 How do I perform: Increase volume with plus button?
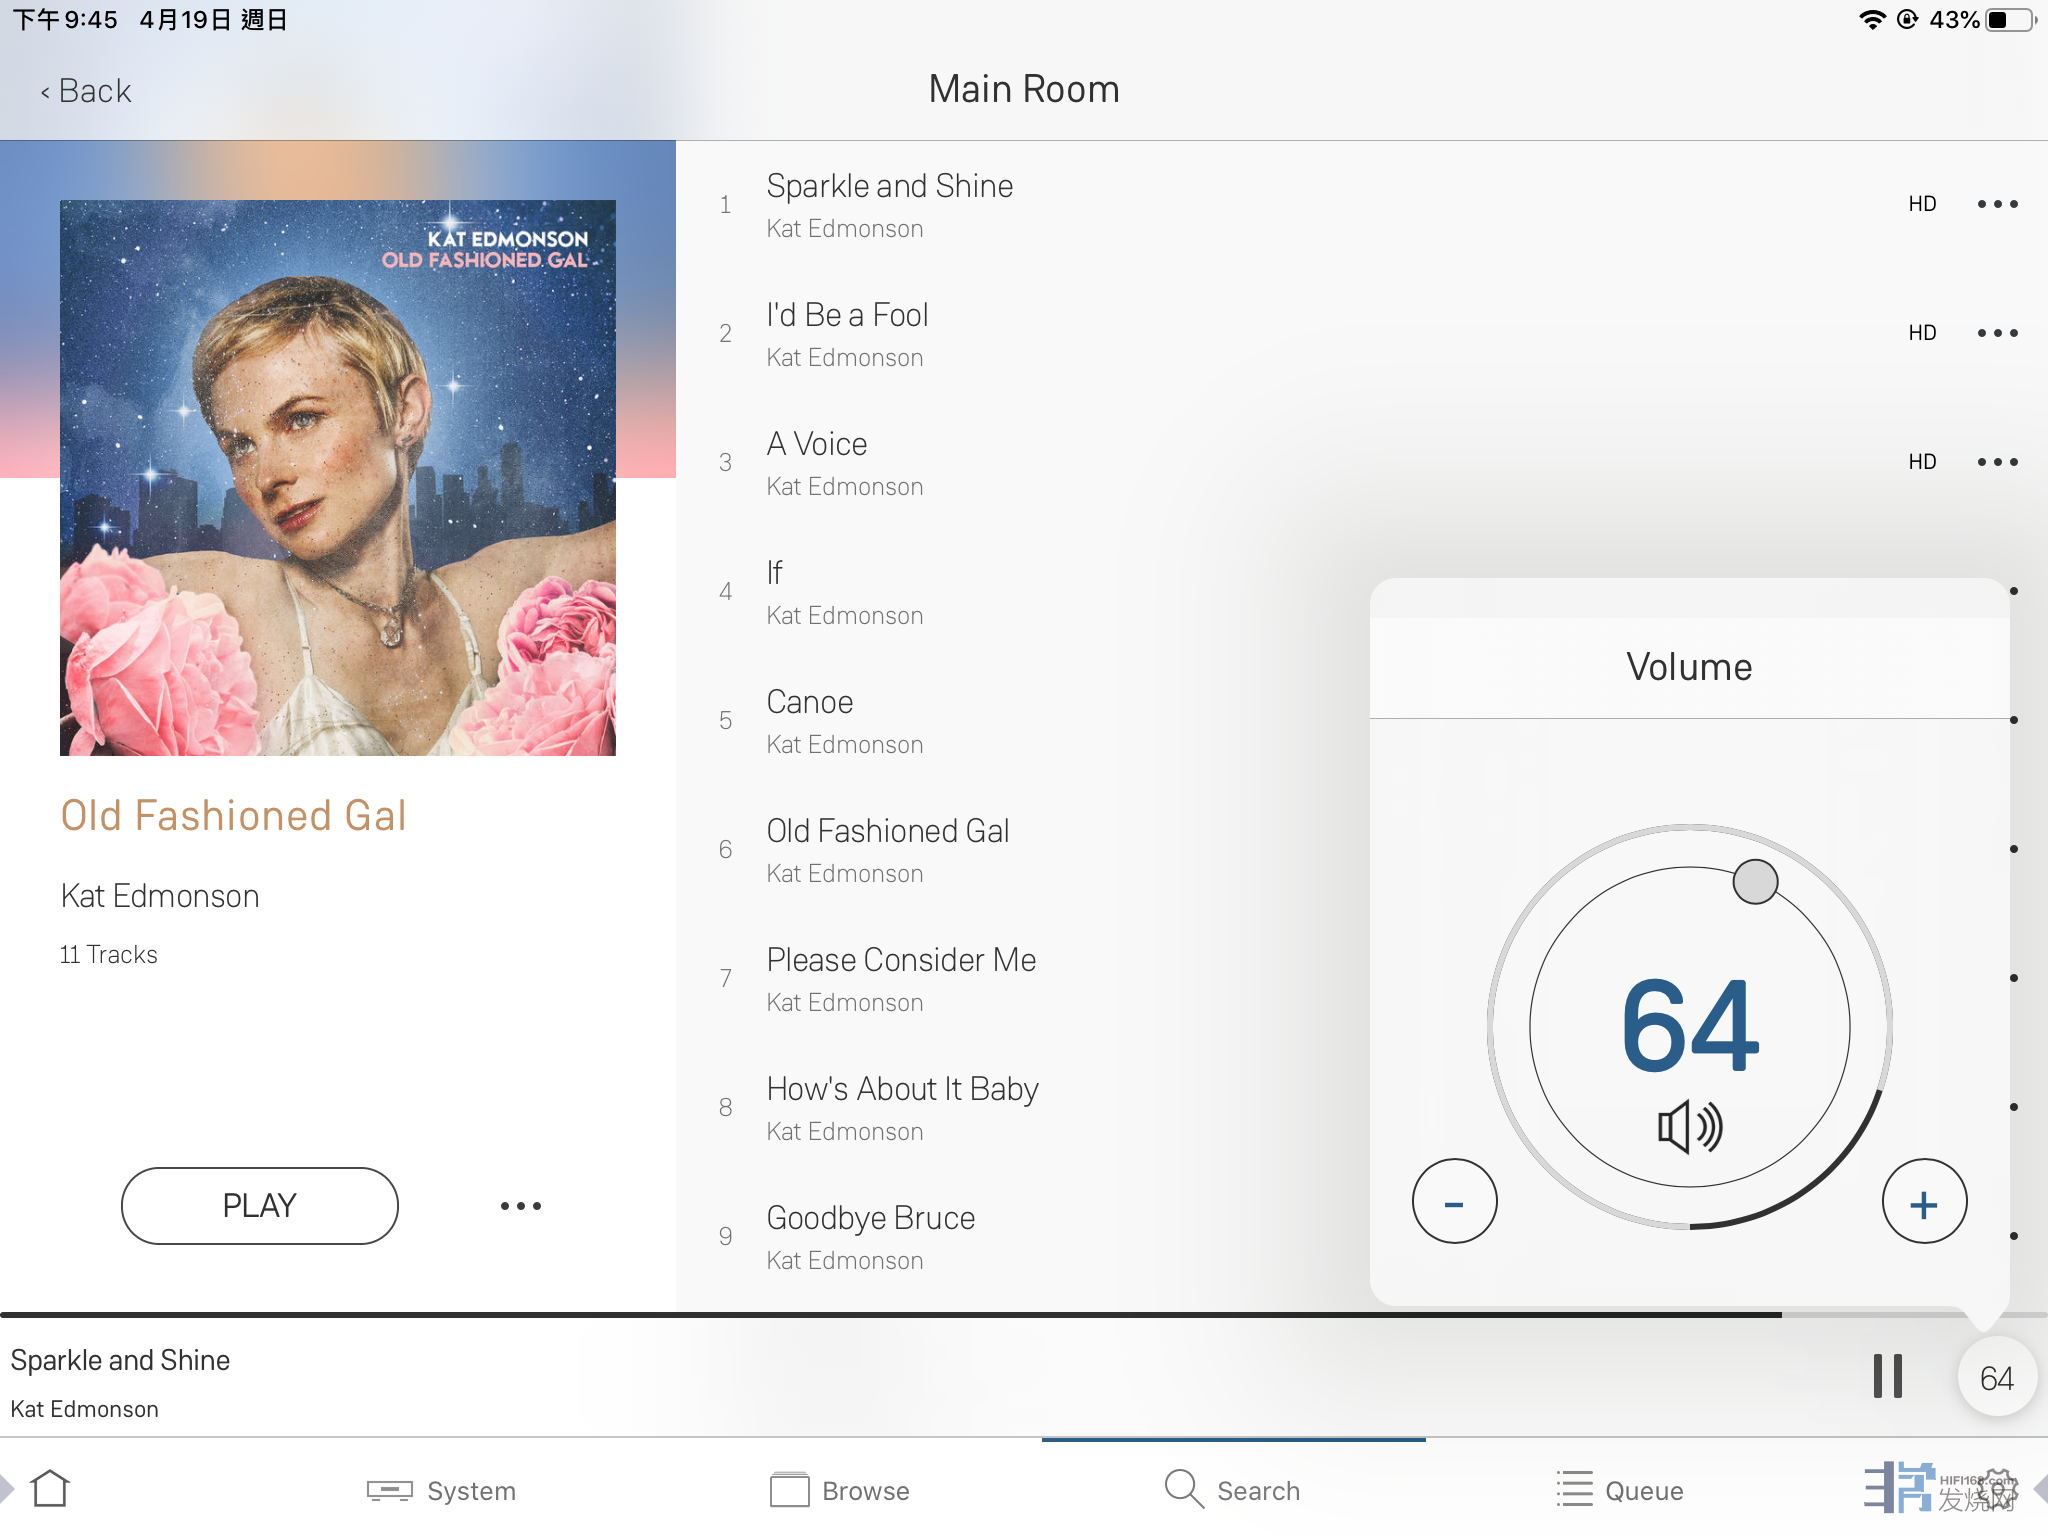coord(1924,1202)
